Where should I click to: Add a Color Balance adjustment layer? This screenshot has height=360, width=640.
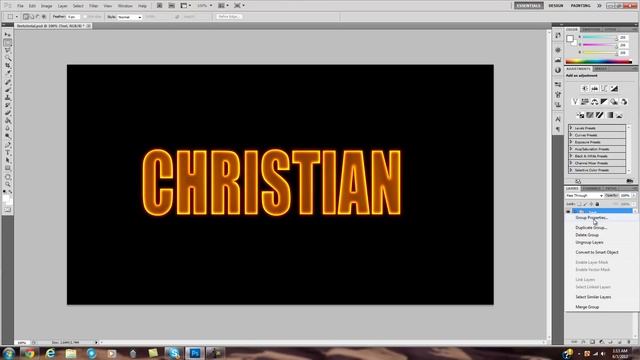(594, 102)
